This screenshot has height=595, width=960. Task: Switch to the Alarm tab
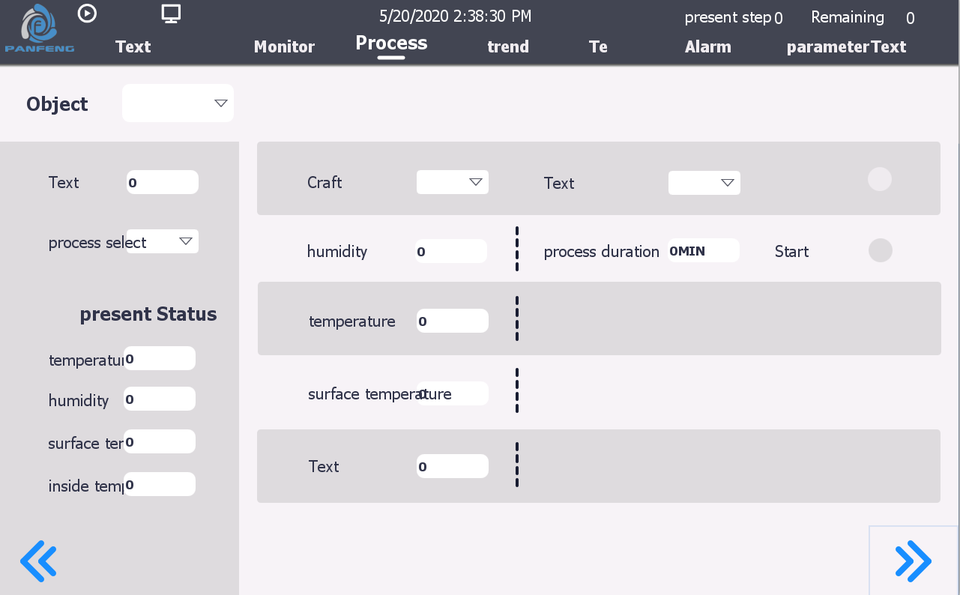click(x=708, y=46)
